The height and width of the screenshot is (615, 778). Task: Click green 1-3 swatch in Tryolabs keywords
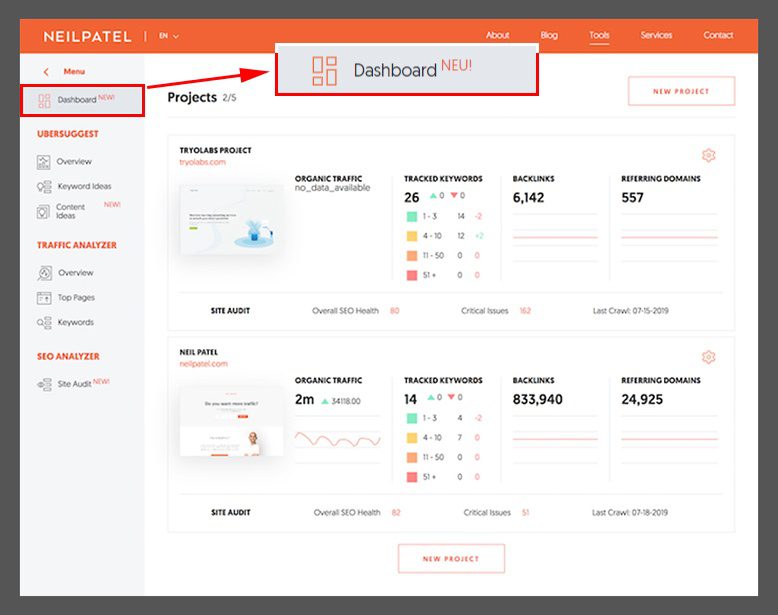[412, 216]
